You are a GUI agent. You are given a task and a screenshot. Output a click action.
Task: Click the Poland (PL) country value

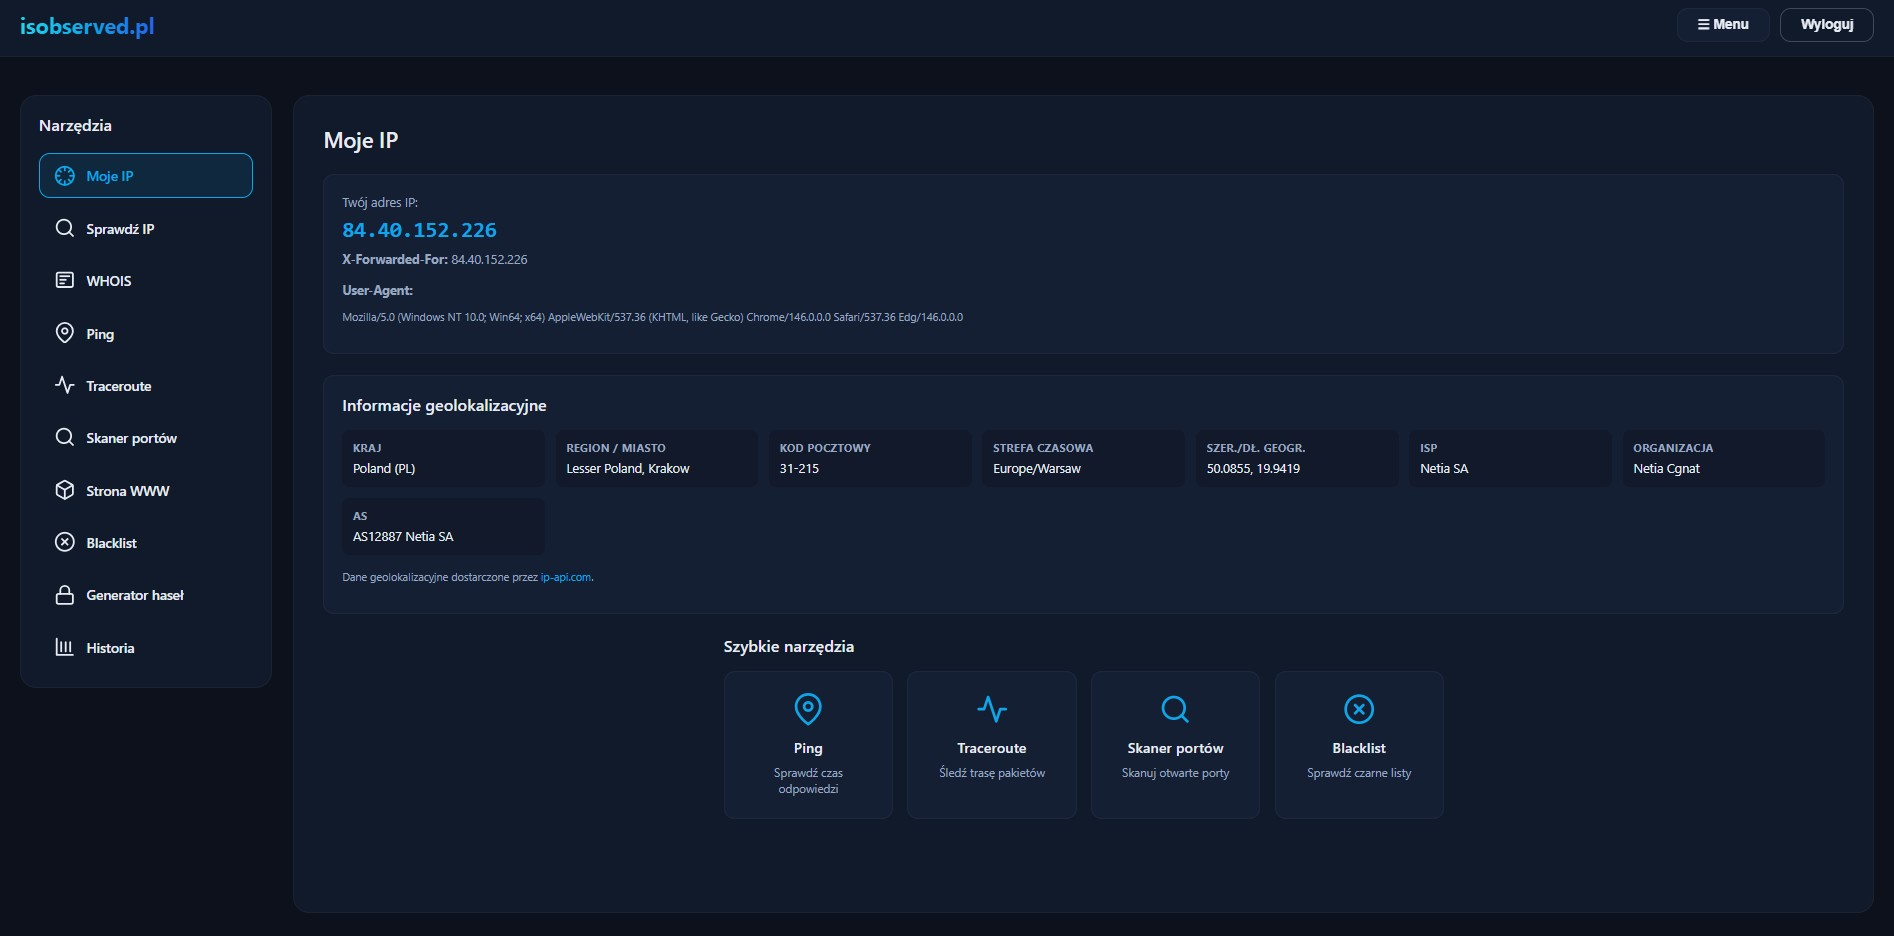384,468
